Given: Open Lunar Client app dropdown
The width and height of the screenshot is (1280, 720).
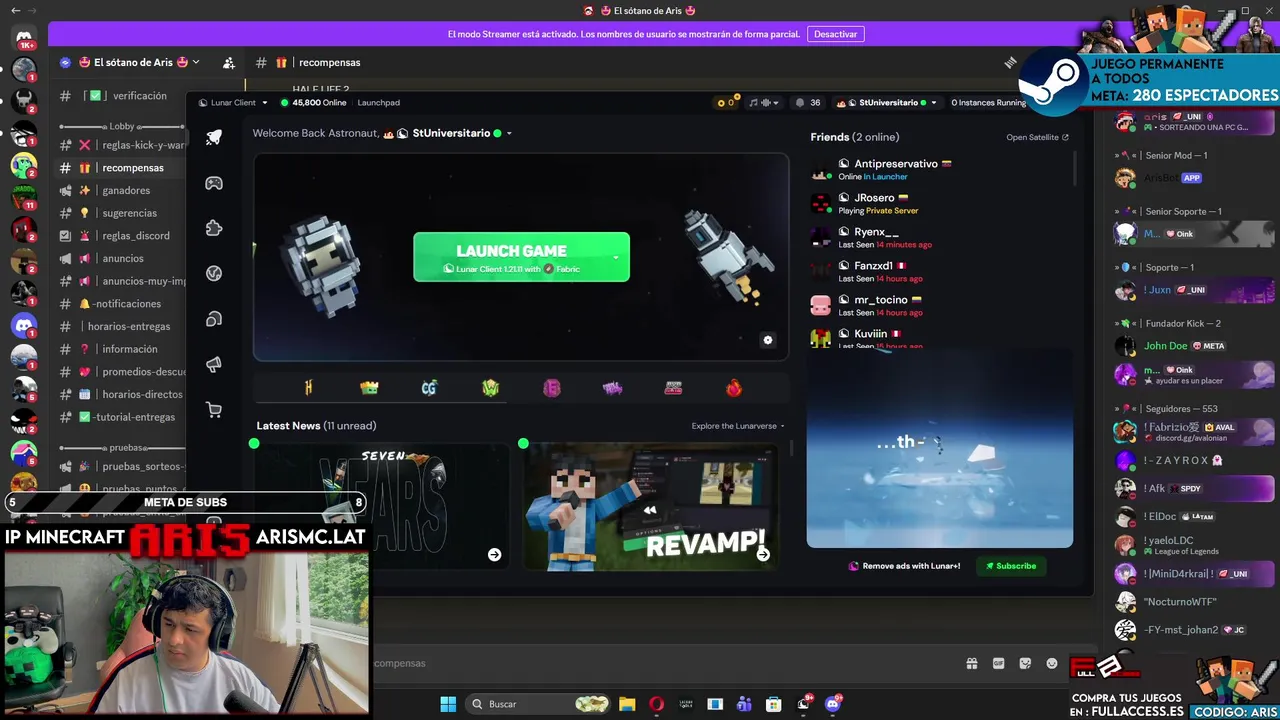Looking at the screenshot, I should (233, 102).
